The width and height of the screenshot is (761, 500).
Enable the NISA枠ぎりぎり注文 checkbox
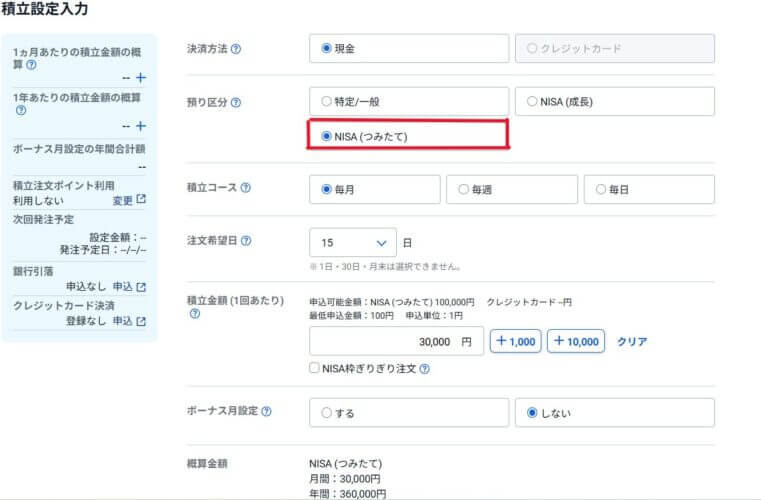point(316,369)
